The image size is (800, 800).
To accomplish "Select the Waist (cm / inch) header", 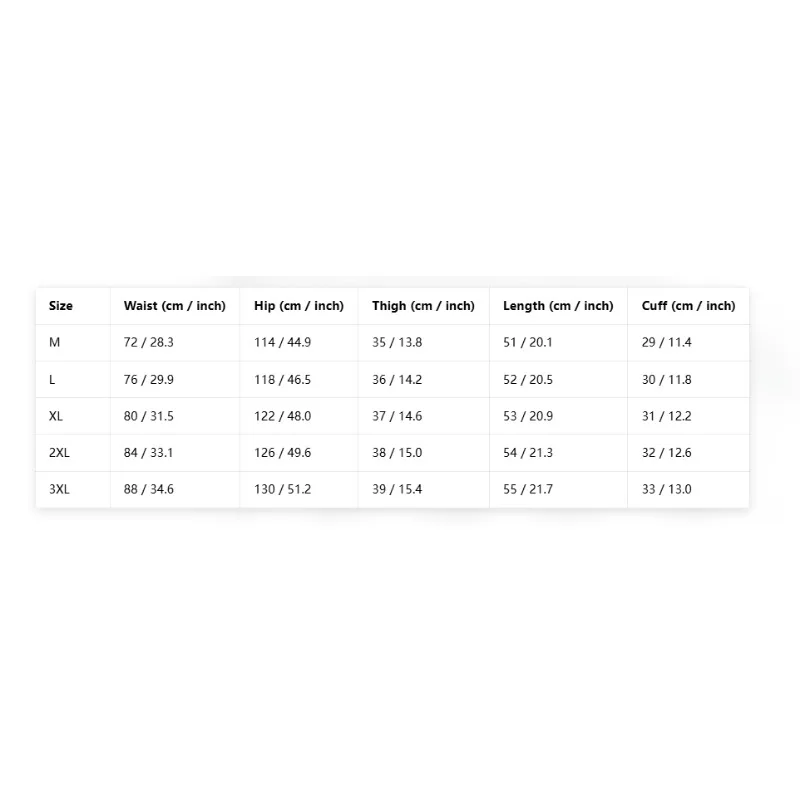I will [174, 306].
